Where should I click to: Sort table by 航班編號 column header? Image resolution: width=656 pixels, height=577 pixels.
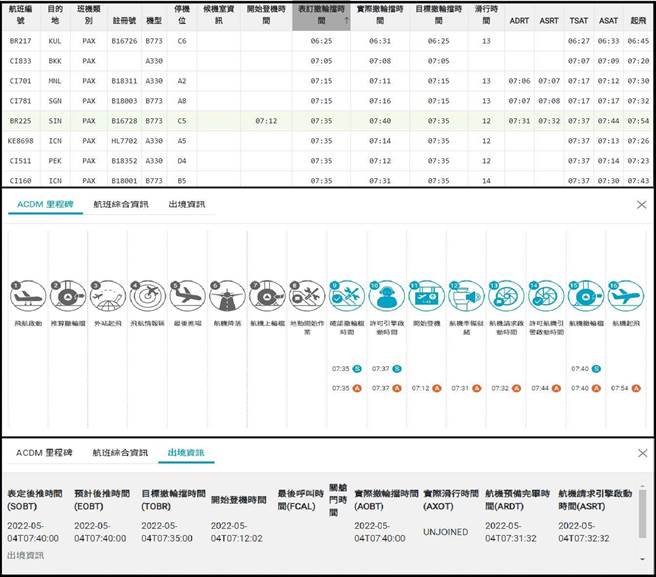click(x=22, y=17)
